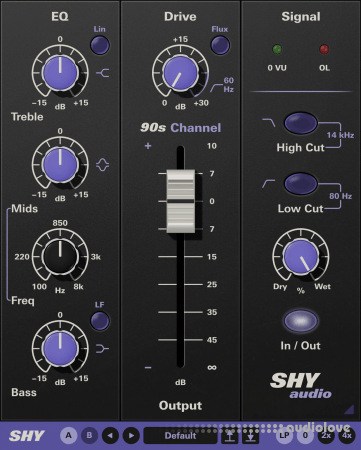Select 4x oversampling

coord(347,435)
